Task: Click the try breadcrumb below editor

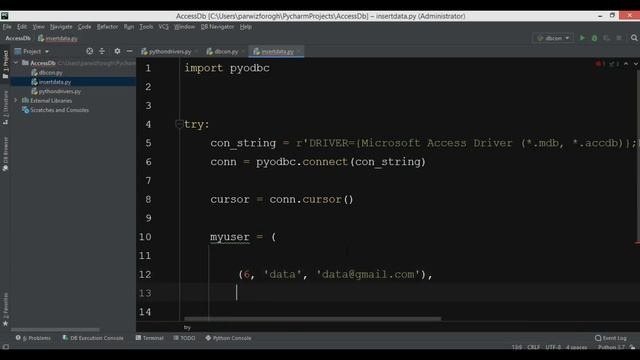Action: pyautogui.click(x=187, y=327)
